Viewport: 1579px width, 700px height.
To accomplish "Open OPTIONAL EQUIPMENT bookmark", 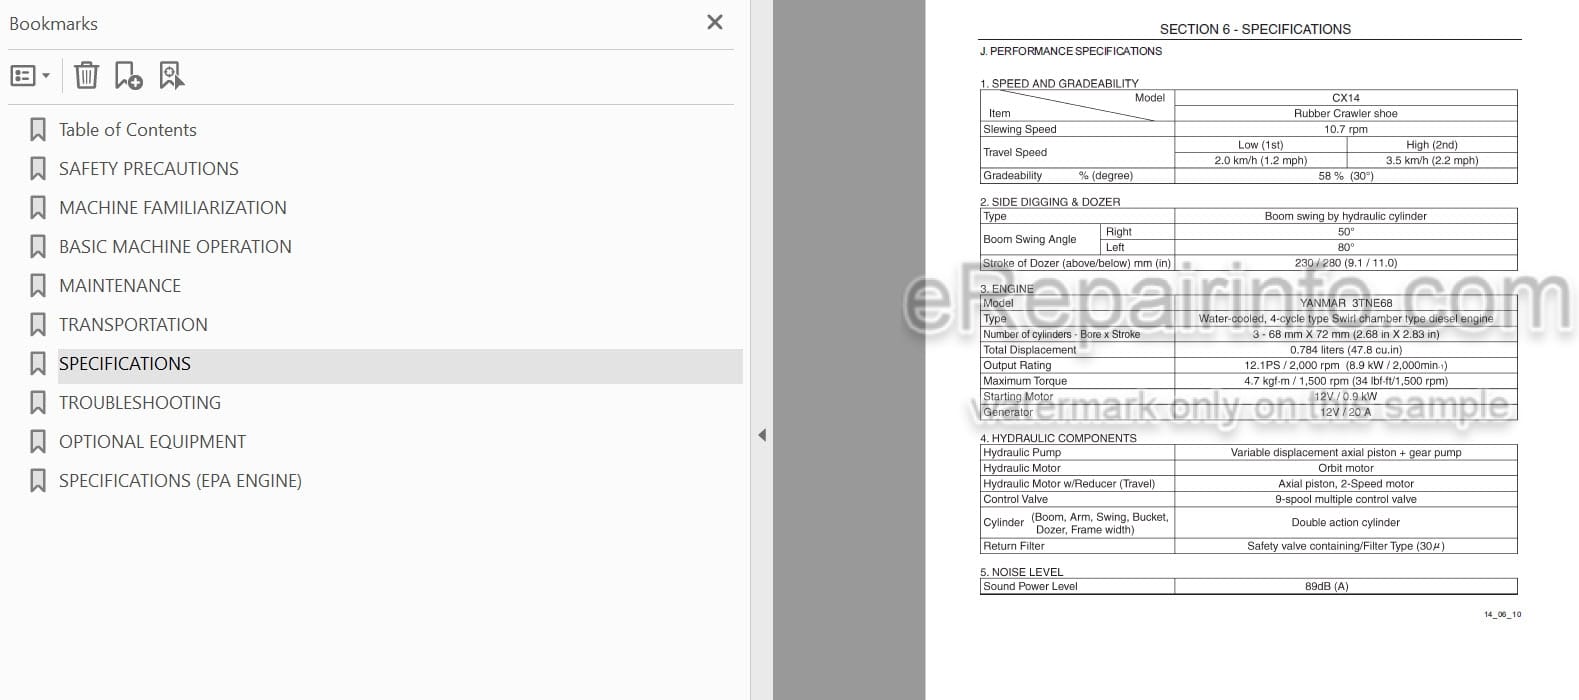I will pos(152,442).
